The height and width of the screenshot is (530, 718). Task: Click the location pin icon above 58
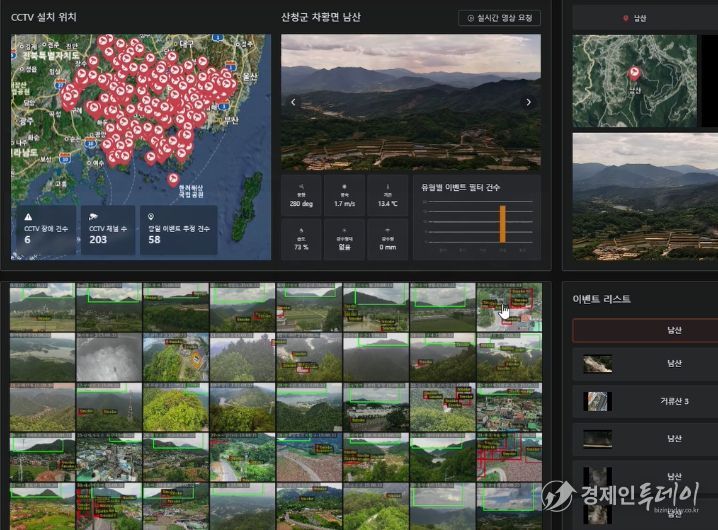point(151,216)
